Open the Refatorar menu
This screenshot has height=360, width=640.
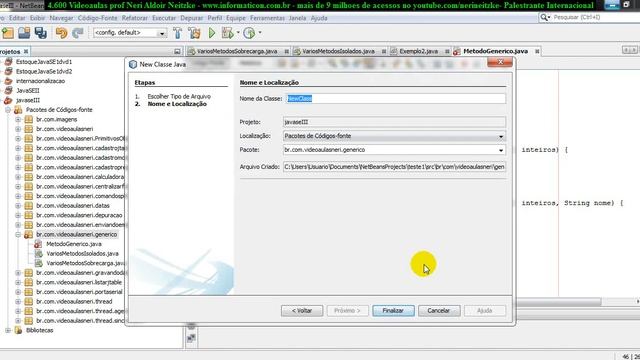pos(134,18)
